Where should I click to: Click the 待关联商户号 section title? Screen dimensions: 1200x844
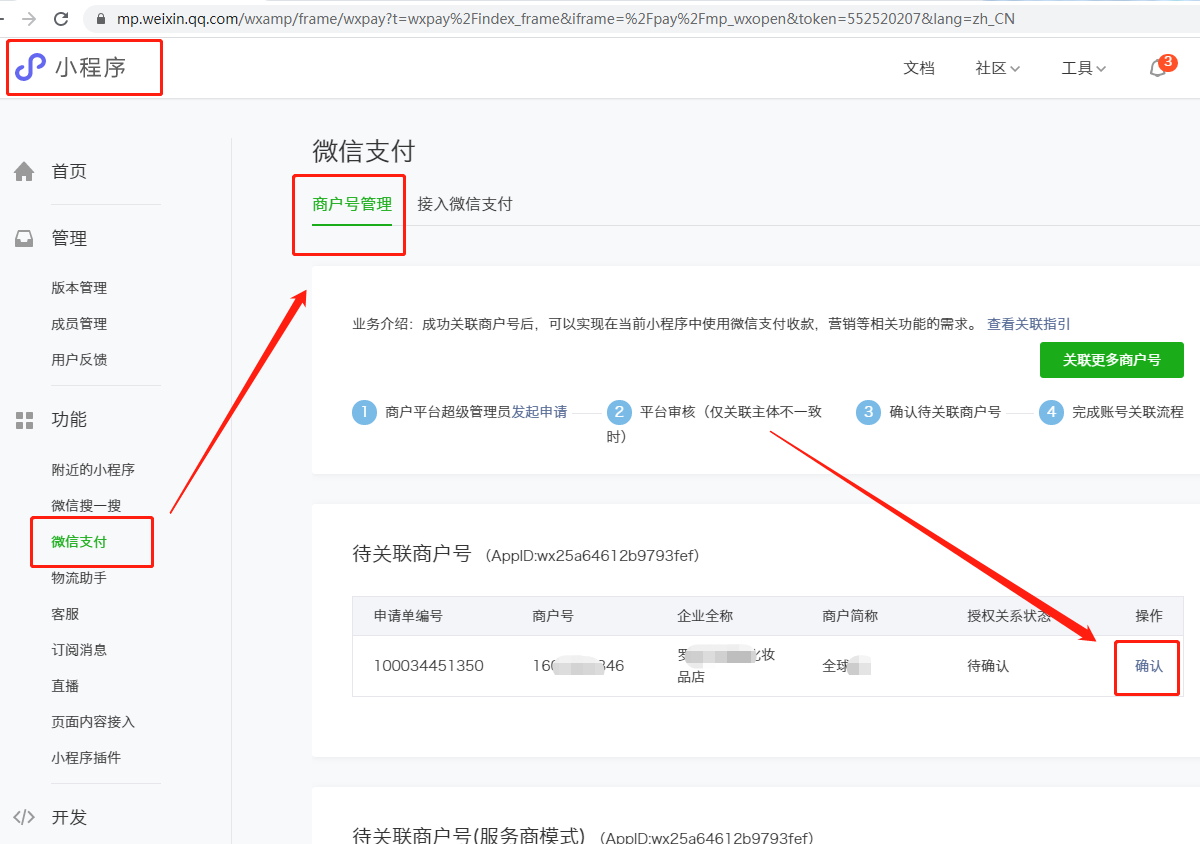(412, 554)
